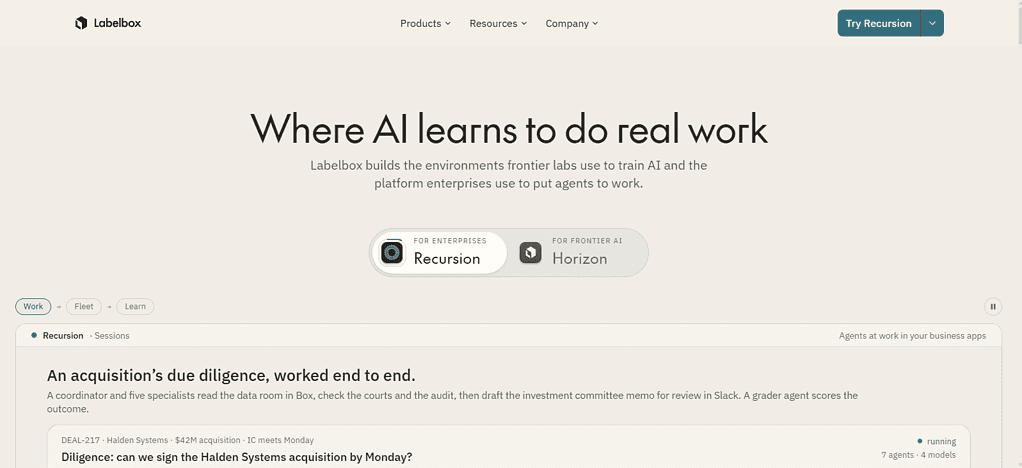This screenshot has width=1022, height=468.
Task: Switch to Horizon for Frontier AI
Action: pyautogui.click(x=577, y=252)
